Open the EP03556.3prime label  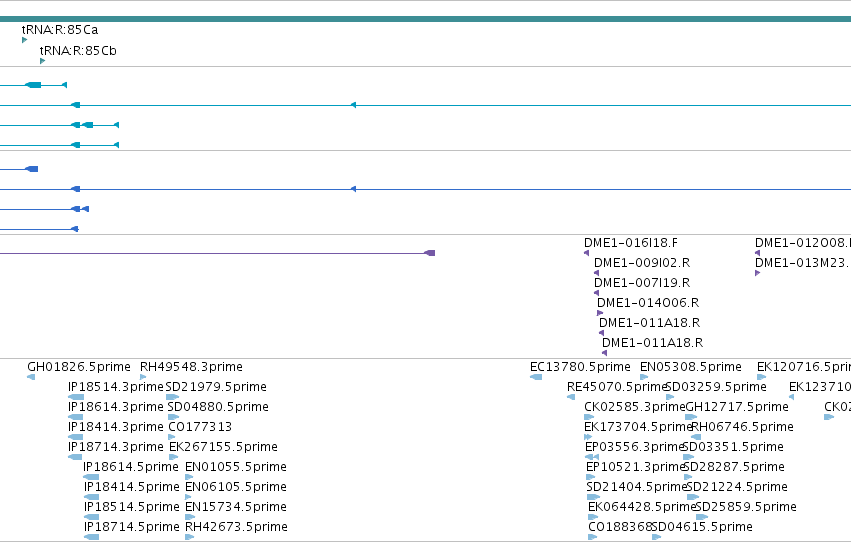(634, 447)
